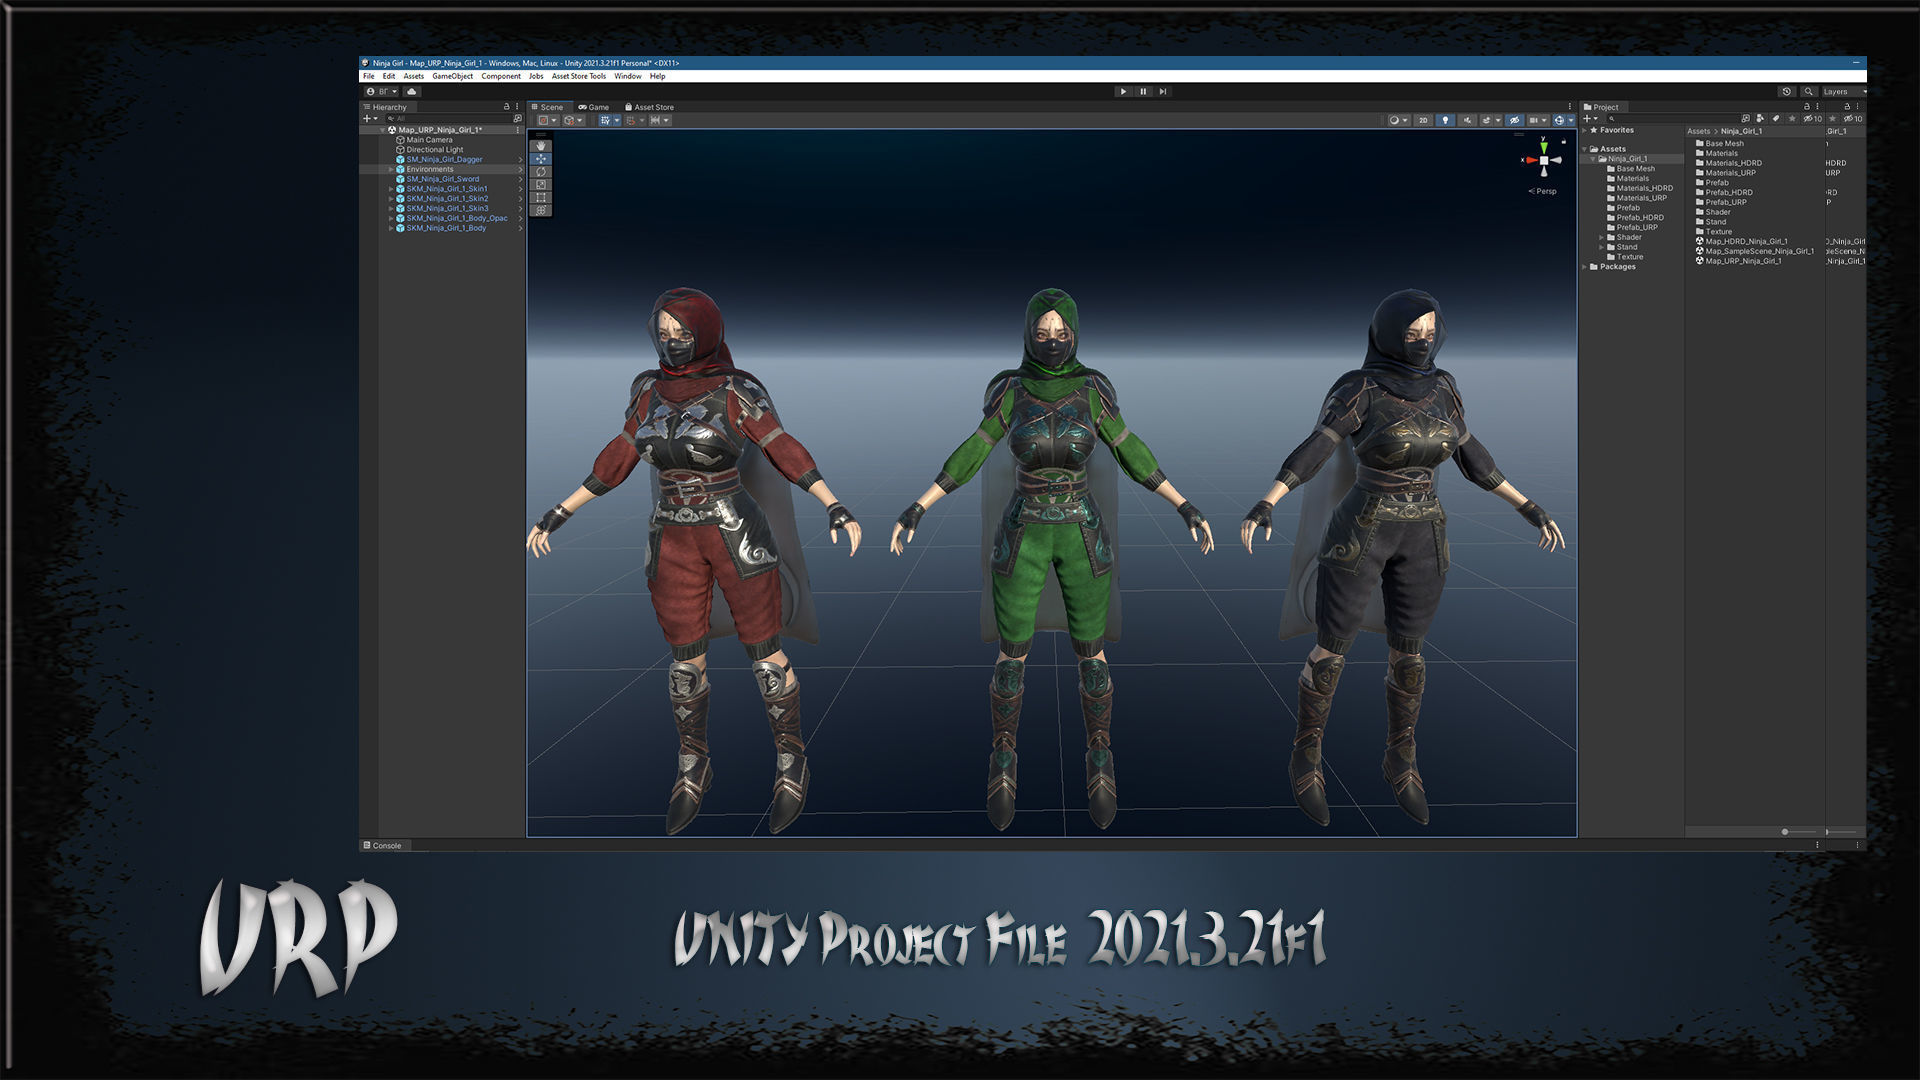Toggle scene audio
The width and height of the screenshot is (1920, 1080).
tap(1467, 120)
